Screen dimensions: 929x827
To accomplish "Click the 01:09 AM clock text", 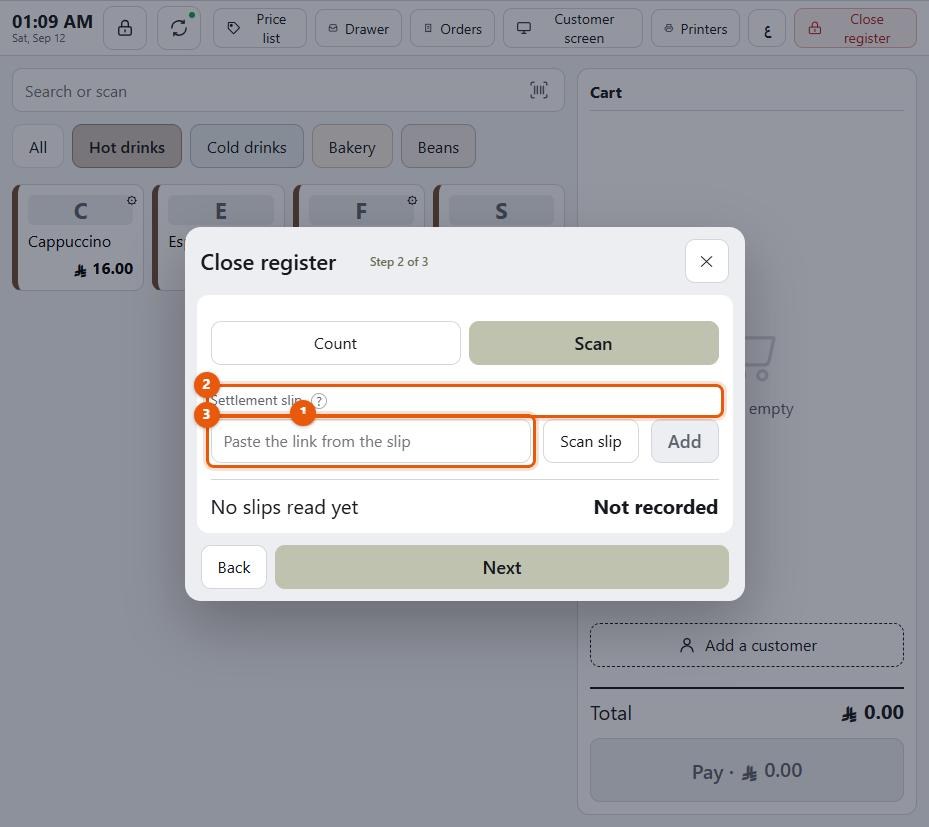I will 52,21.
